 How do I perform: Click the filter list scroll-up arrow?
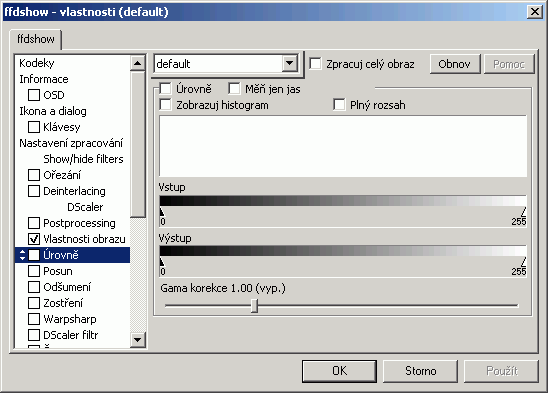(x=138, y=63)
